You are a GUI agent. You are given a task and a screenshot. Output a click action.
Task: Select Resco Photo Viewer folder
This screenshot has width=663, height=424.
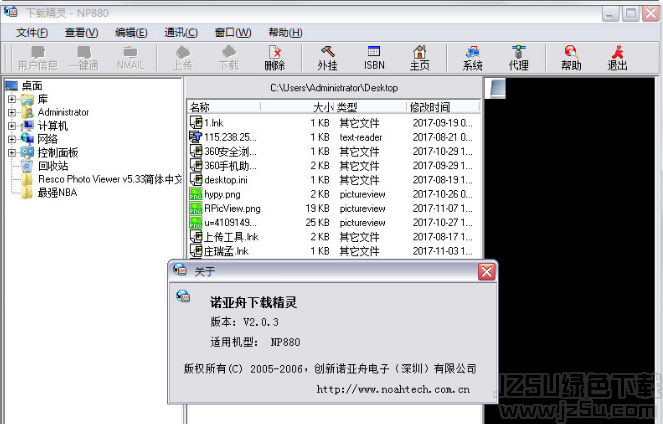pos(110,179)
